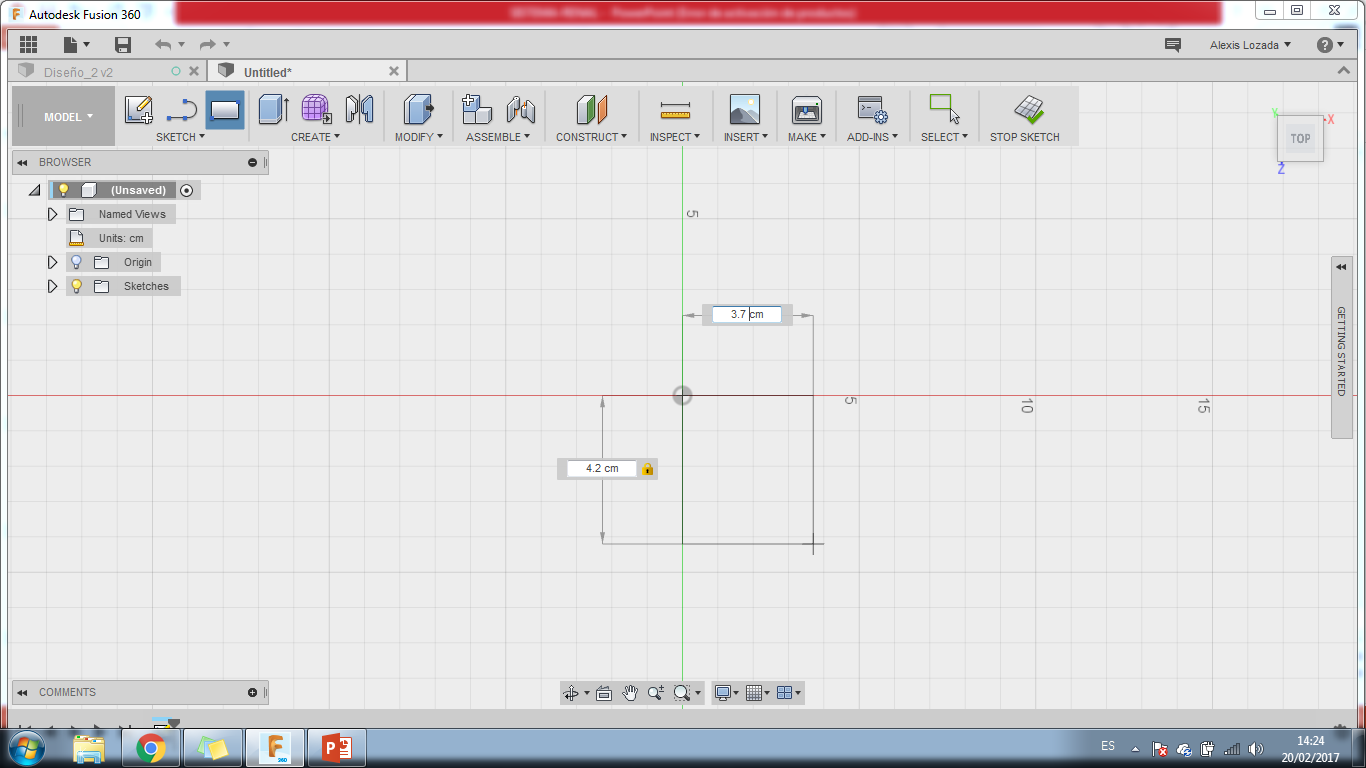The height and width of the screenshot is (768, 1366).
Task: Click the Add-Ins scripts icon
Action: 872,110
